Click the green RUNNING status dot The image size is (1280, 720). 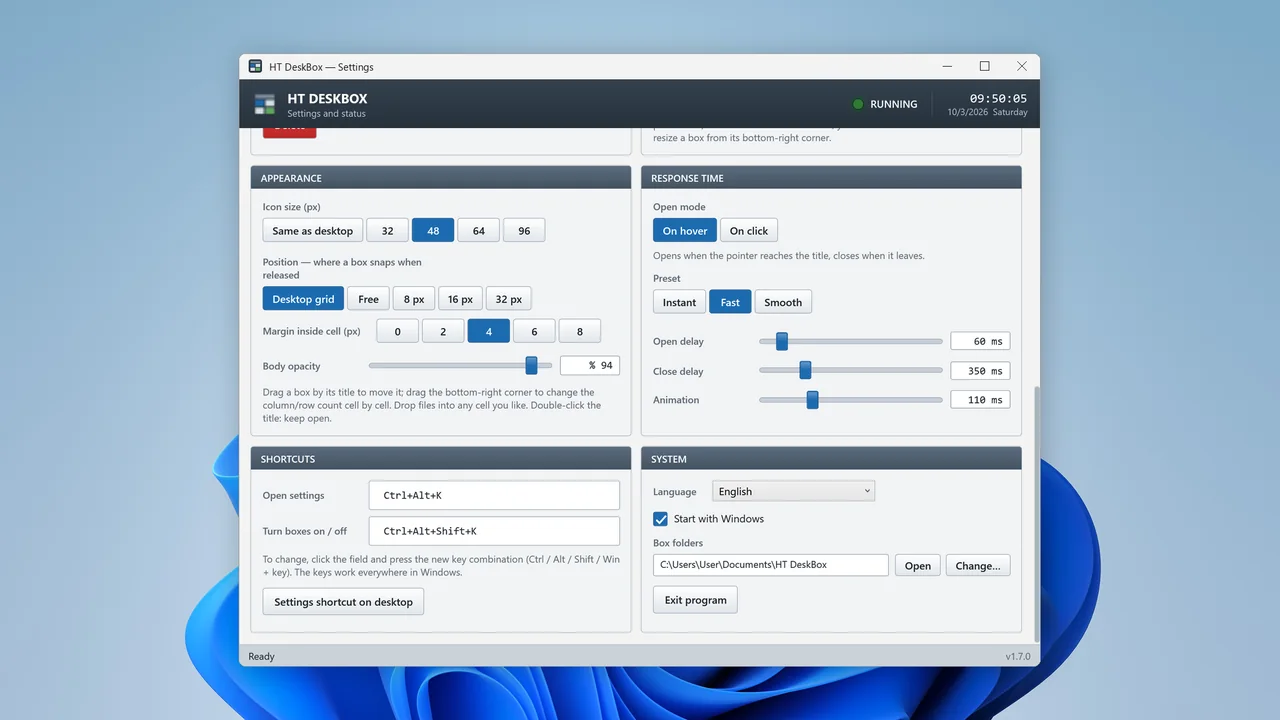pyautogui.click(x=857, y=104)
